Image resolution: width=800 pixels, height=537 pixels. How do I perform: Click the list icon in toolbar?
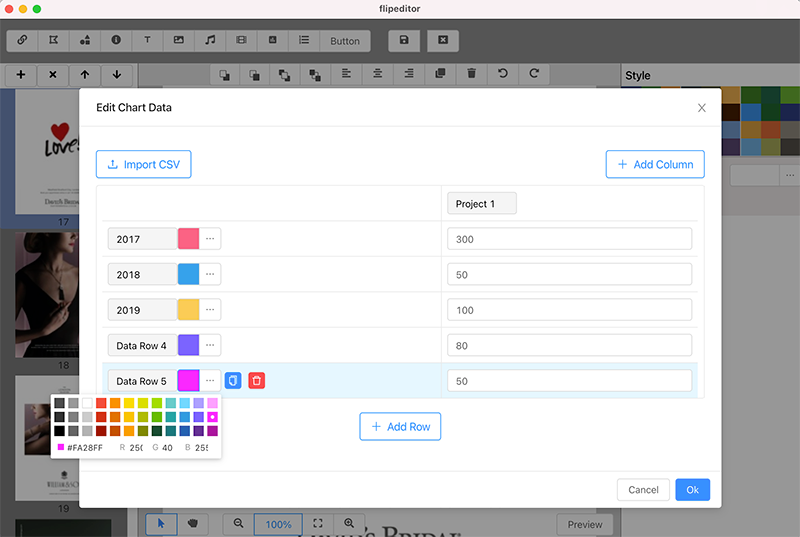304,40
